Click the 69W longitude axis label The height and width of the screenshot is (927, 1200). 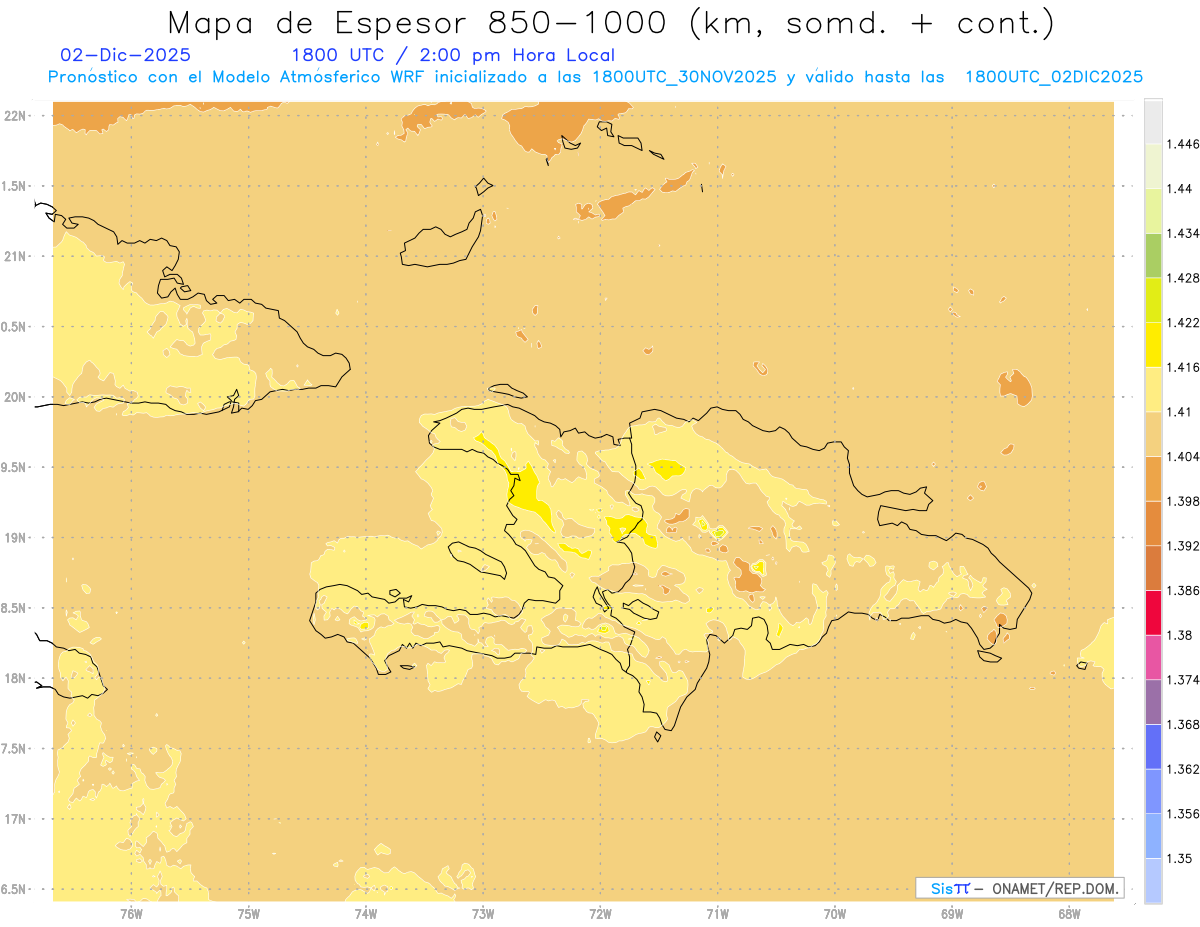click(952, 913)
